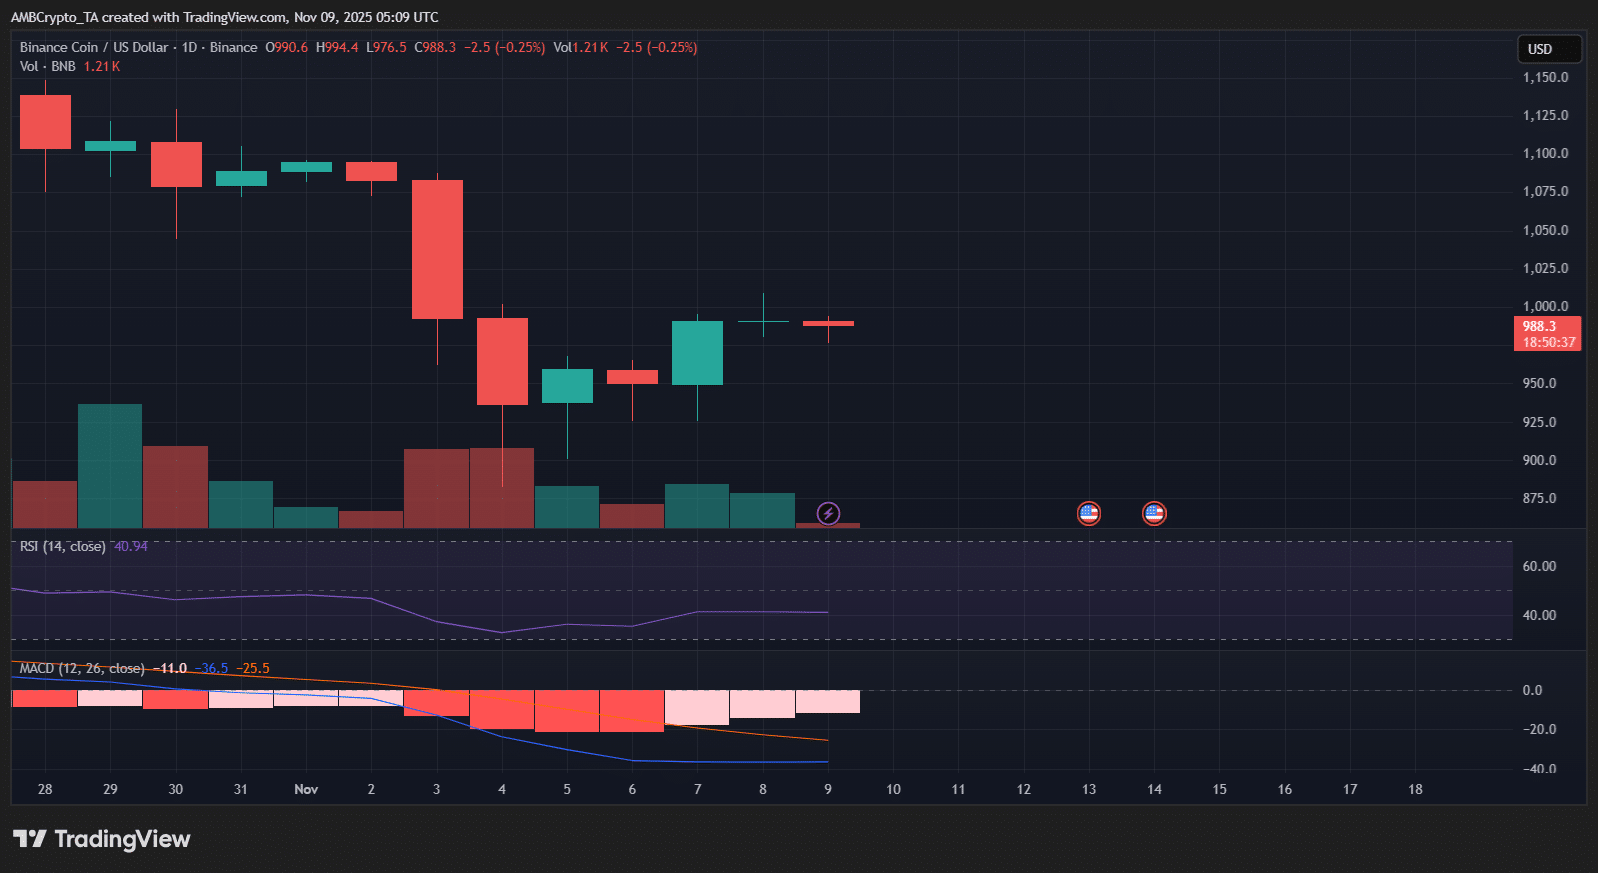Open the US flag event icon above date 14
This screenshot has height=873, width=1598.
pyautogui.click(x=1154, y=514)
